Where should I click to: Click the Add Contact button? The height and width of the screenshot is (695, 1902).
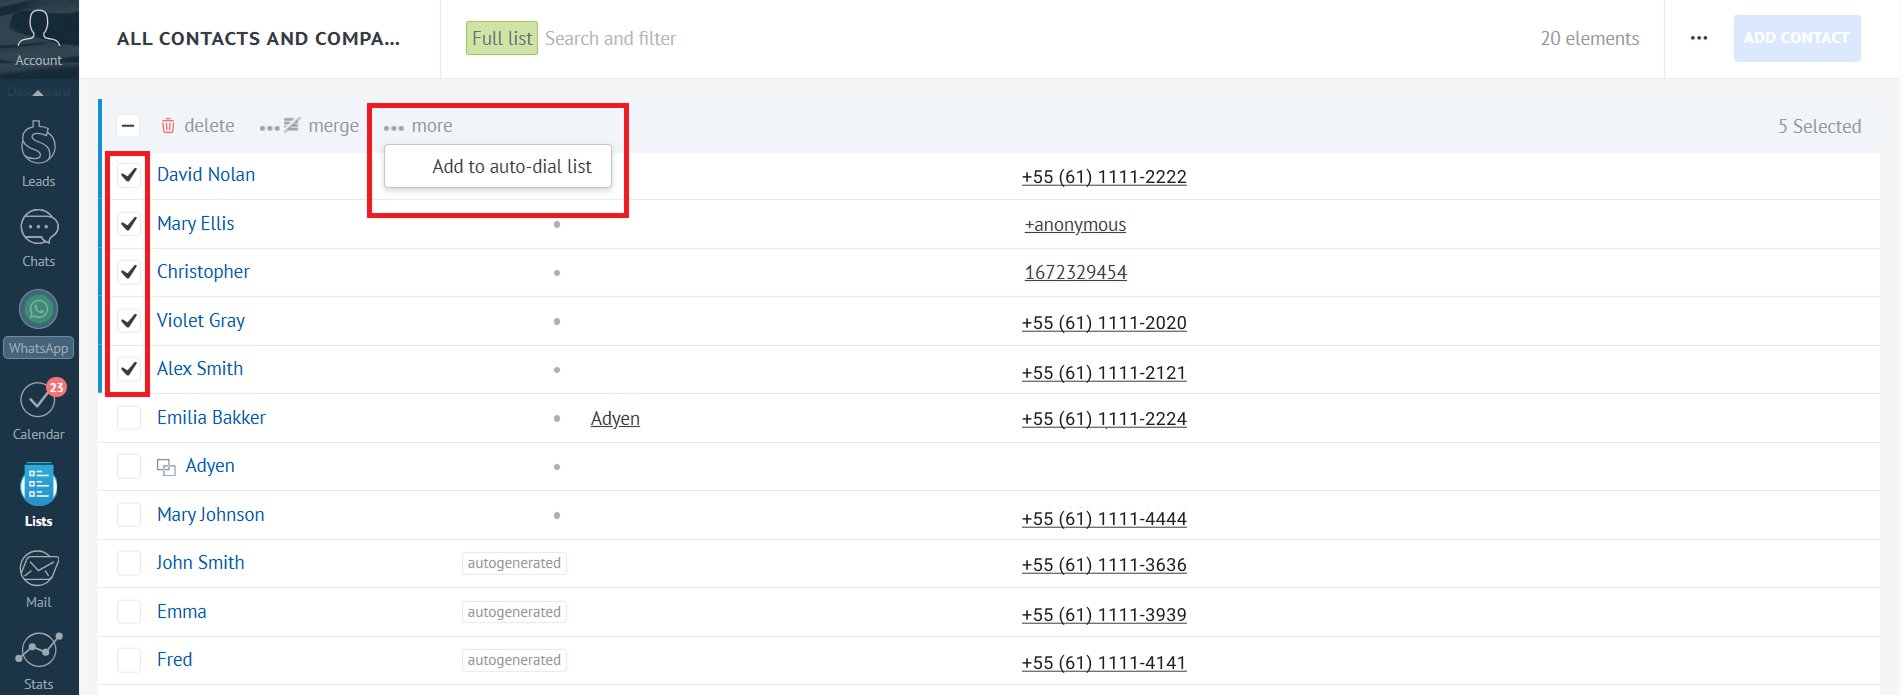(x=1796, y=38)
